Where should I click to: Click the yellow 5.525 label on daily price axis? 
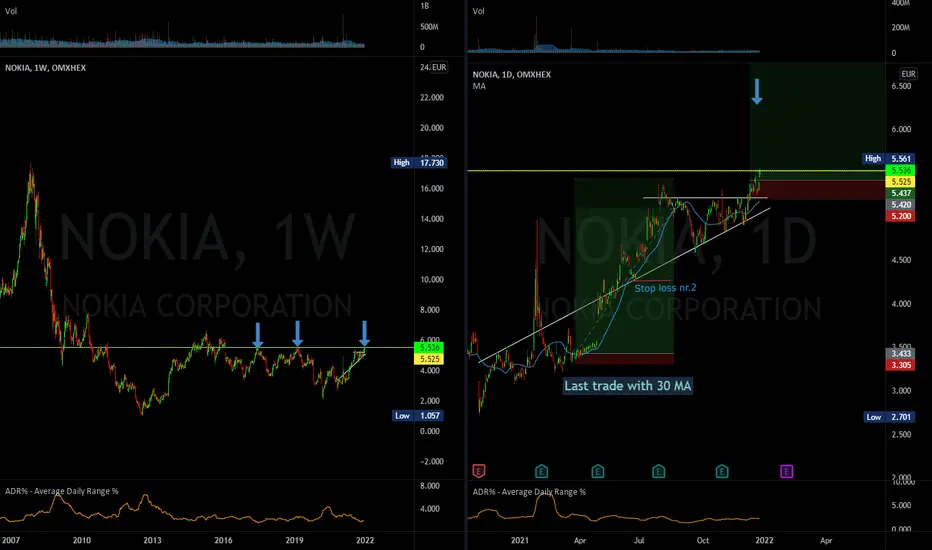tap(900, 181)
